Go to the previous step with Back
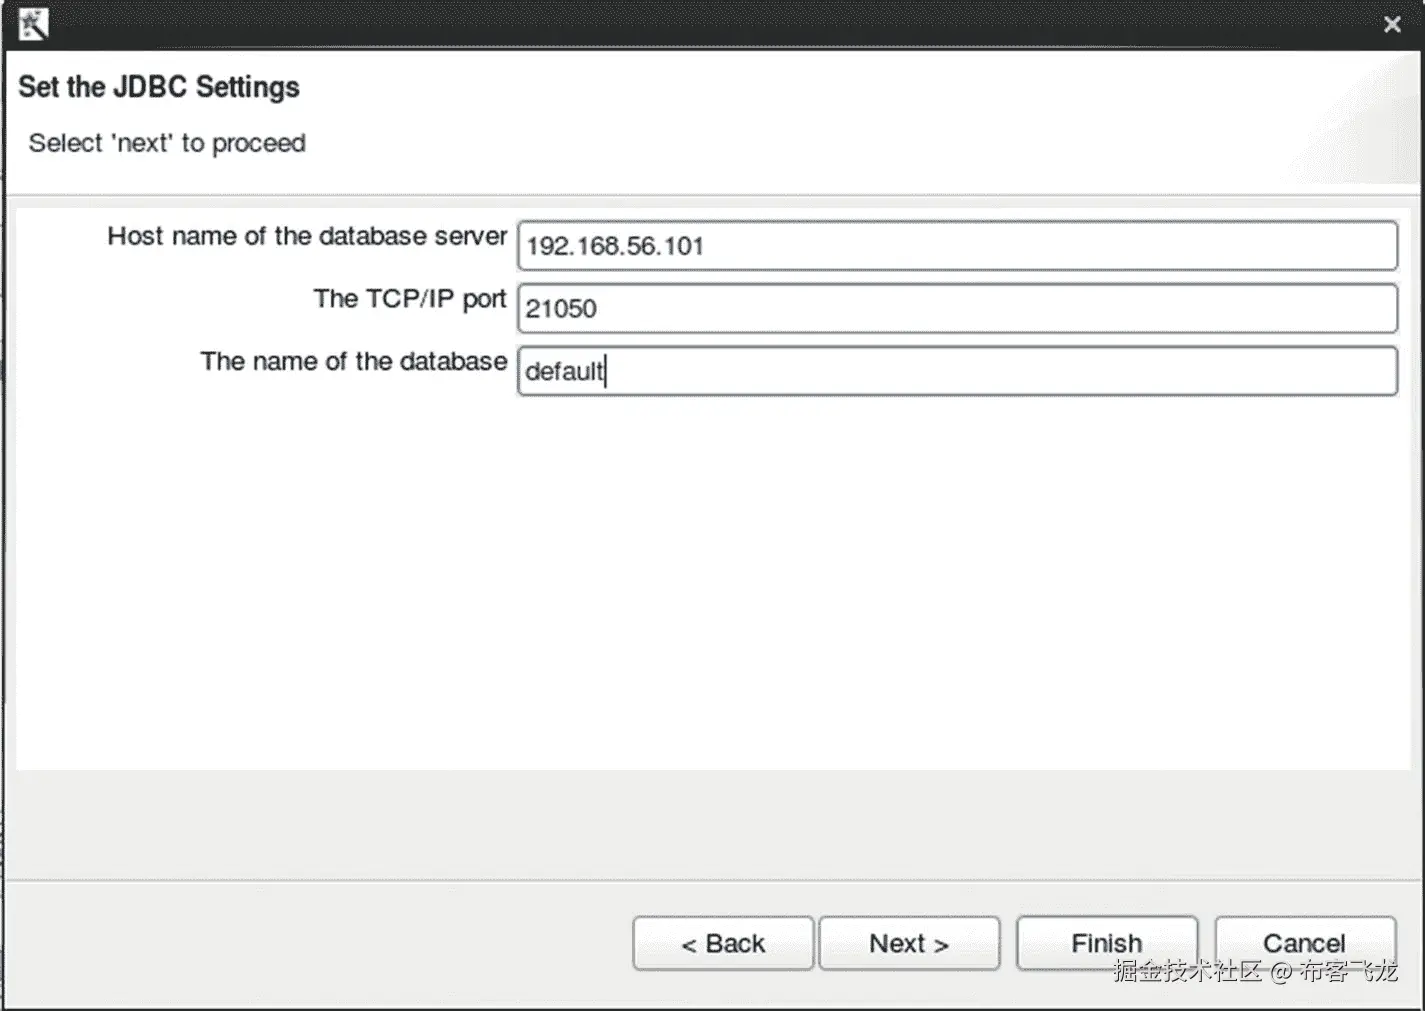Viewport: 1425px width, 1011px height. (x=722, y=943)
